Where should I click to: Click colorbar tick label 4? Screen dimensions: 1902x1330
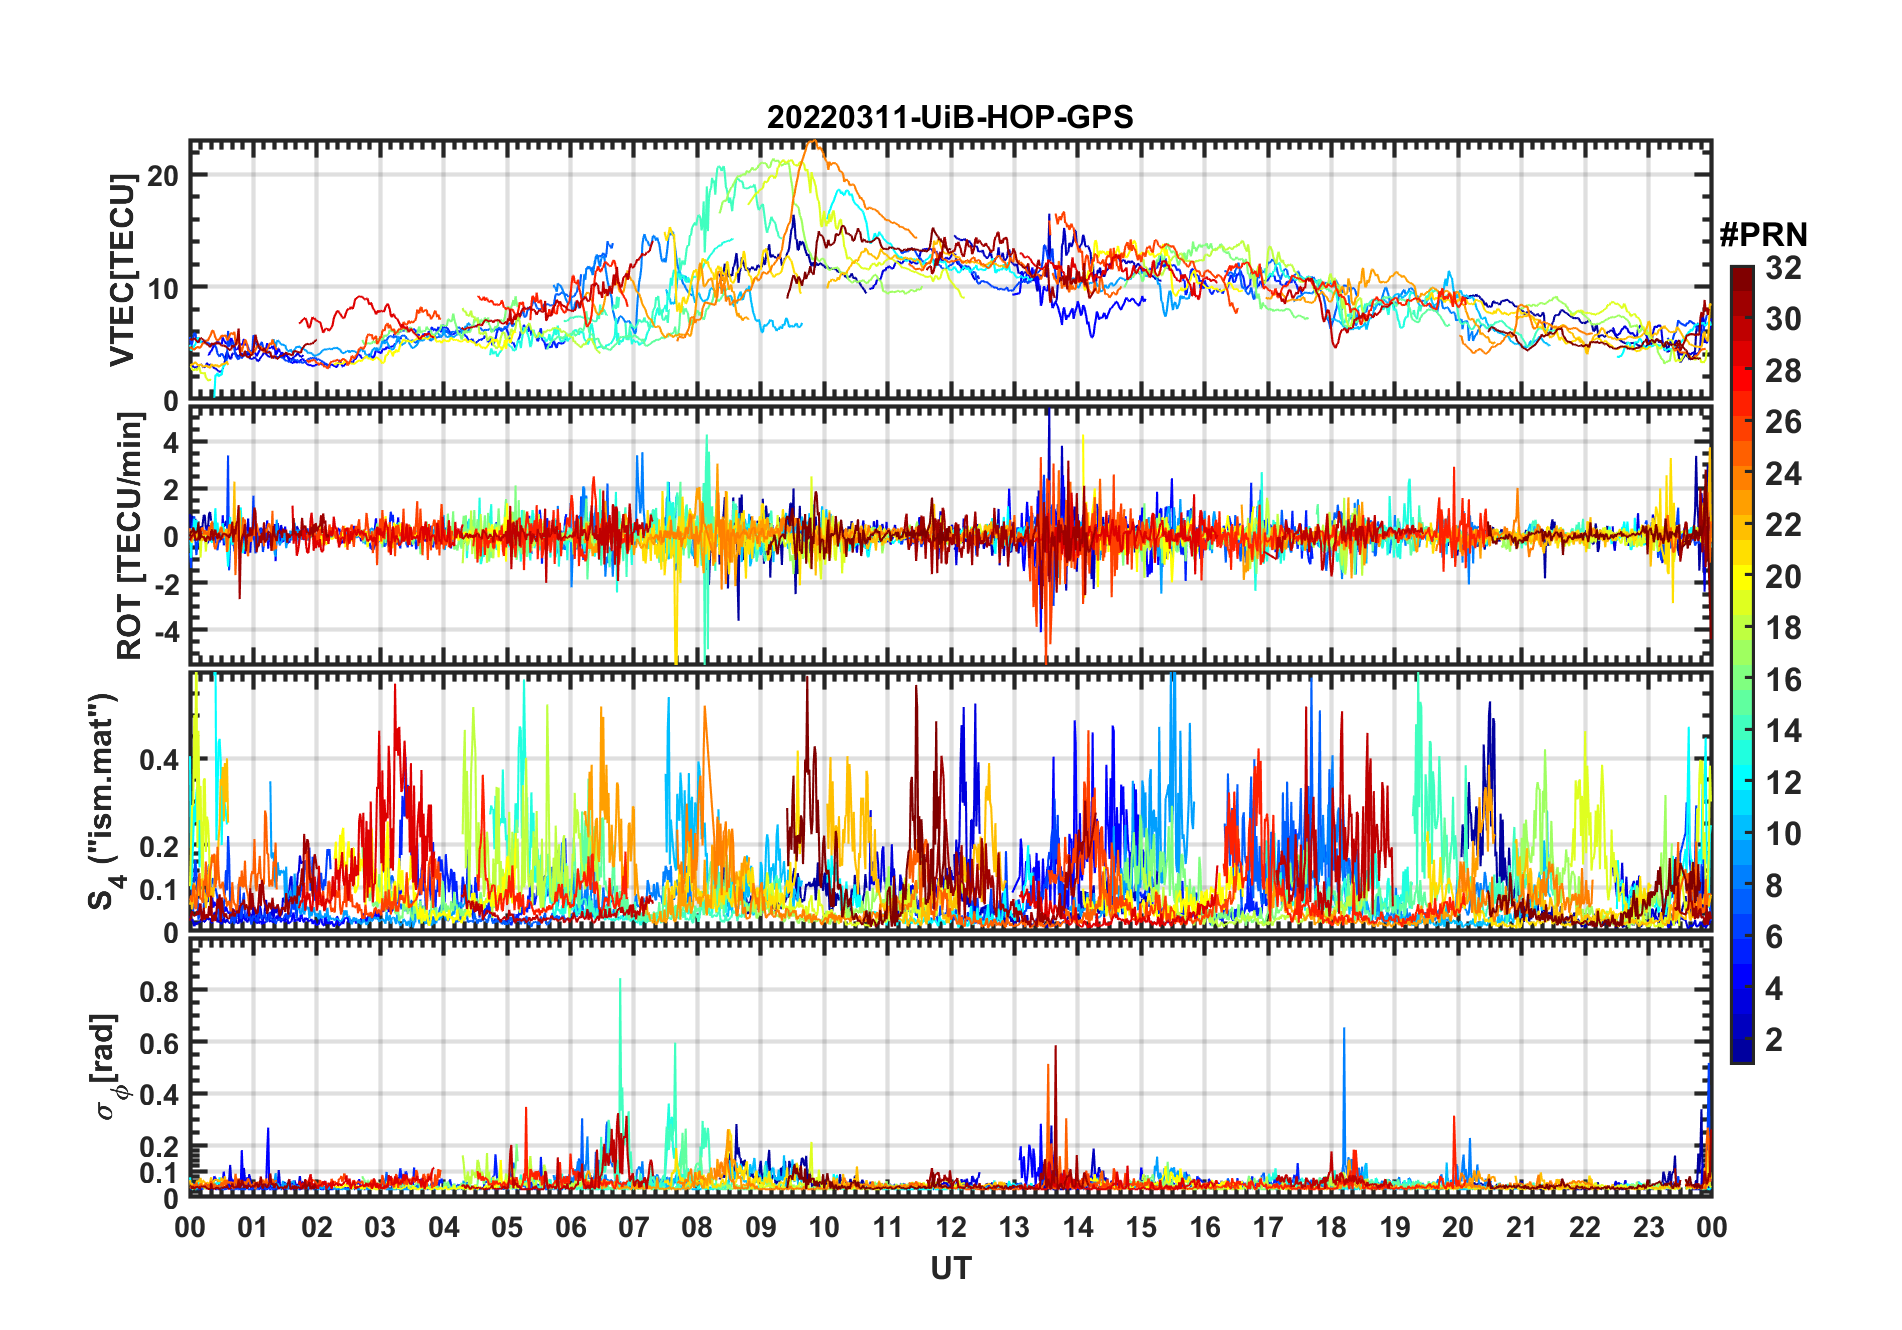[1774, 989]
